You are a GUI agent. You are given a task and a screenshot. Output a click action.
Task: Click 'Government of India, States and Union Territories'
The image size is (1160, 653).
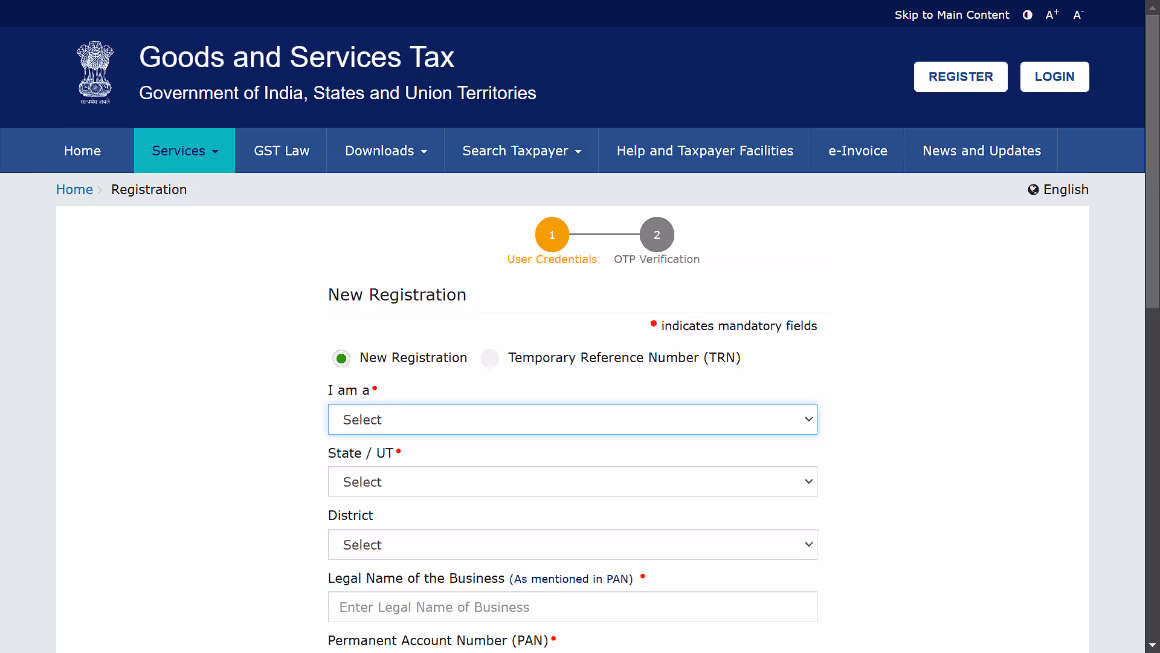337,93
